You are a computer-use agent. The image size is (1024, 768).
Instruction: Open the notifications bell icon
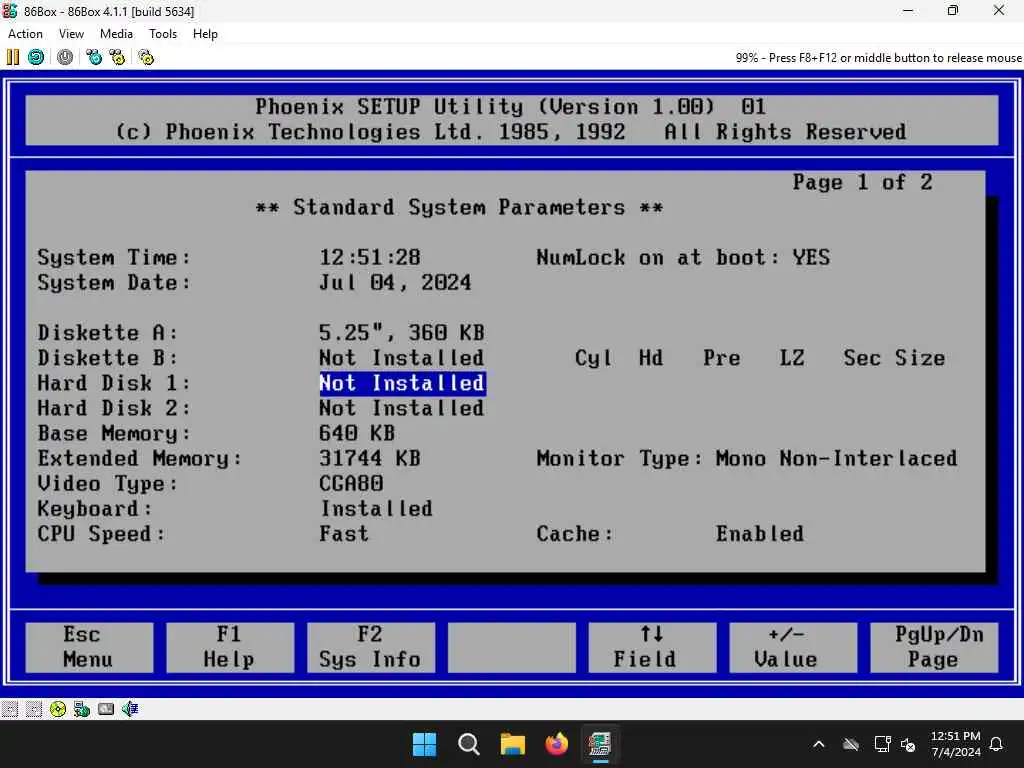pos(997,744)
